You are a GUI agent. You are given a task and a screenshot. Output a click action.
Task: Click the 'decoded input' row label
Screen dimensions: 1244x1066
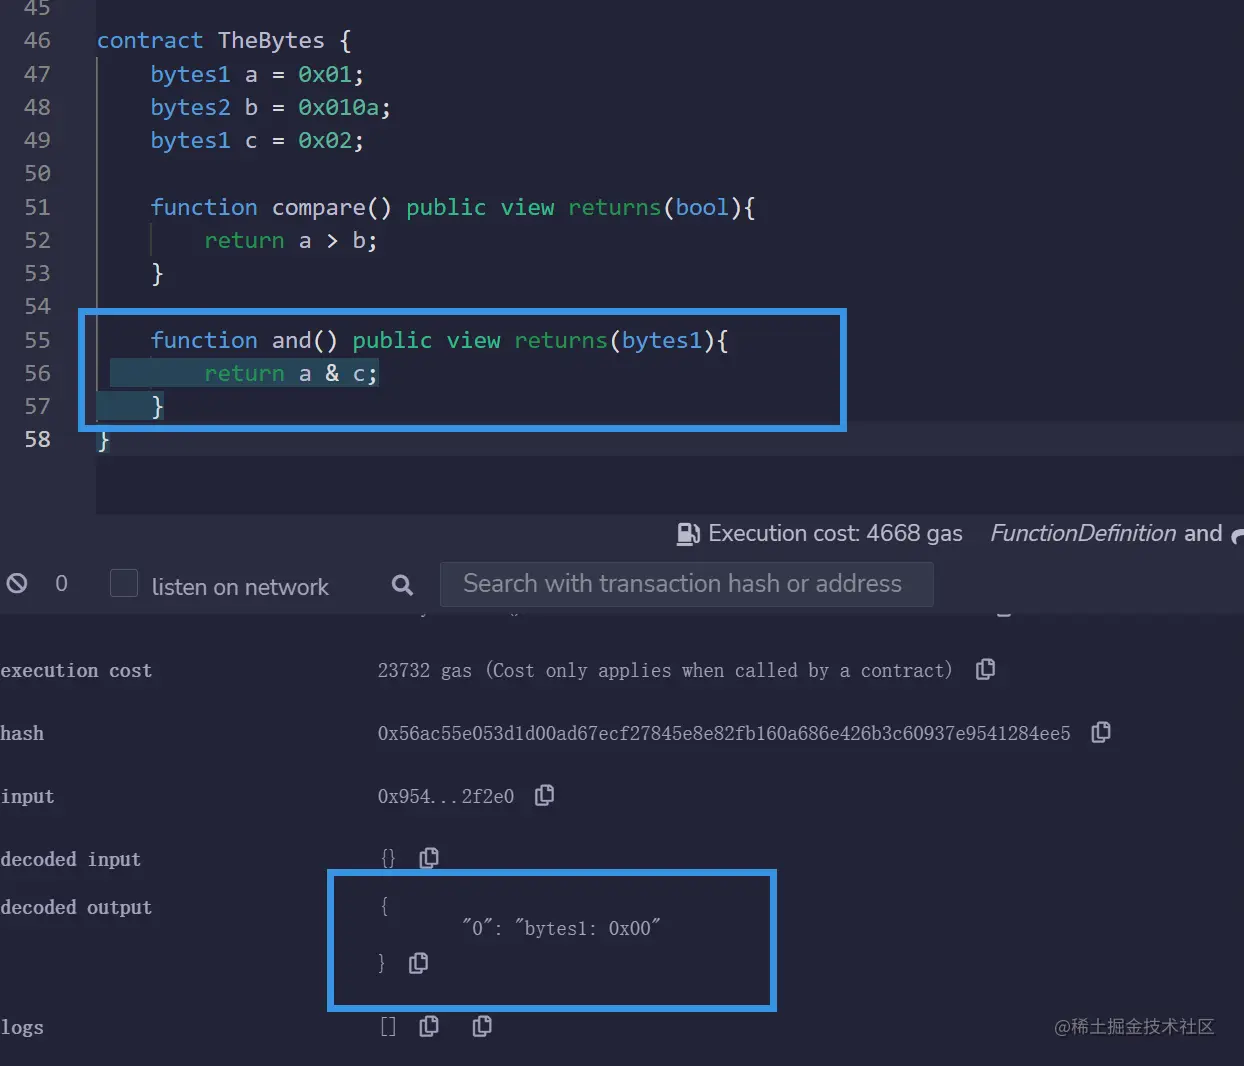point(70,859)
